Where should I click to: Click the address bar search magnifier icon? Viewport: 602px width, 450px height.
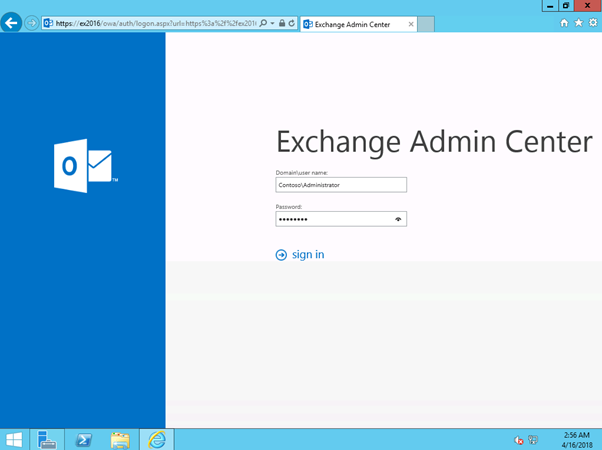(263, 23)
